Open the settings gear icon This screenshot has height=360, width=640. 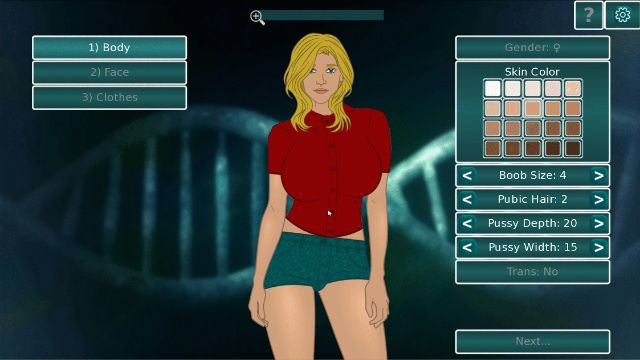click(622, 15)
